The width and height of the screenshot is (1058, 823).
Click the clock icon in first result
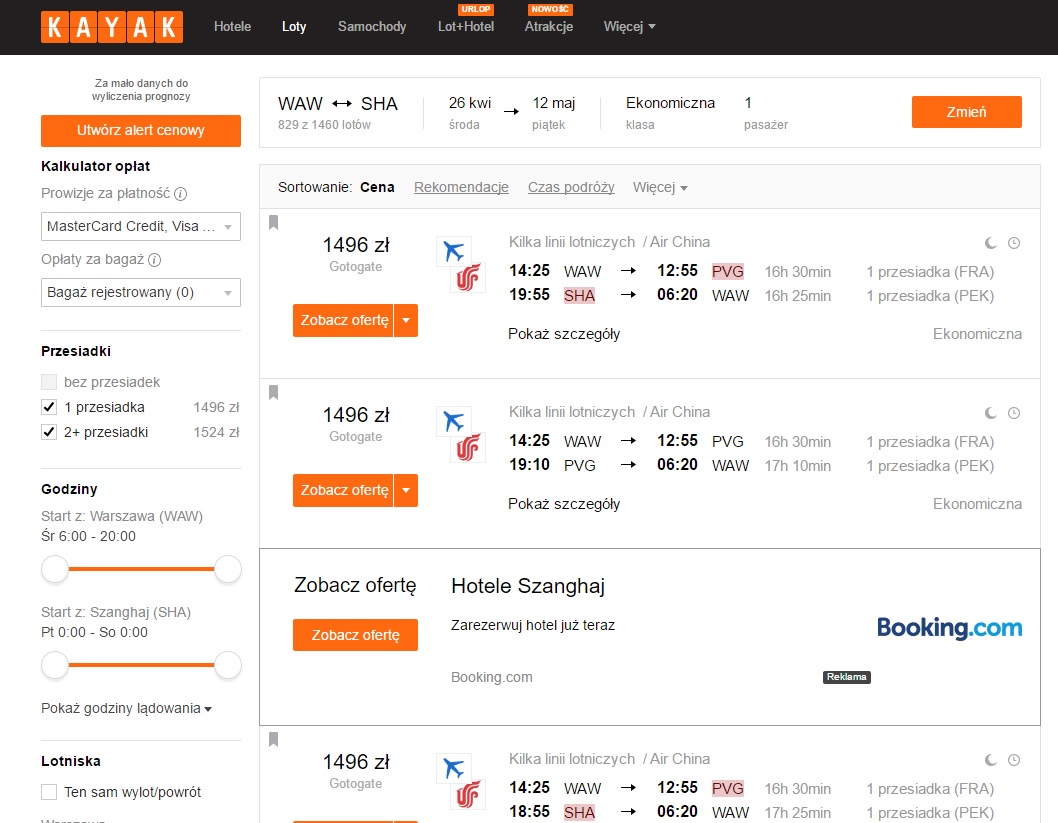[x=1013, y=243]
